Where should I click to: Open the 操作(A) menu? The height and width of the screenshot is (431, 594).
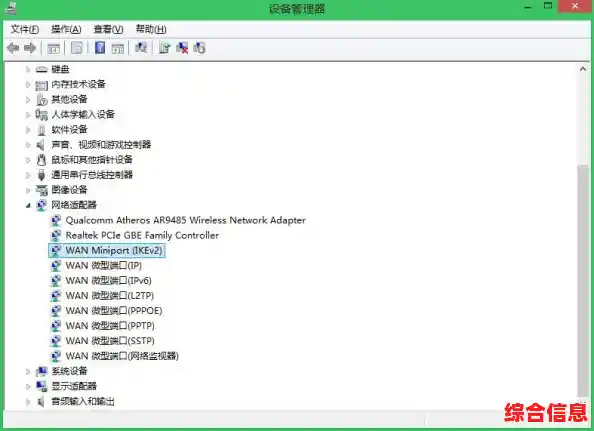[x=66, y=29]
